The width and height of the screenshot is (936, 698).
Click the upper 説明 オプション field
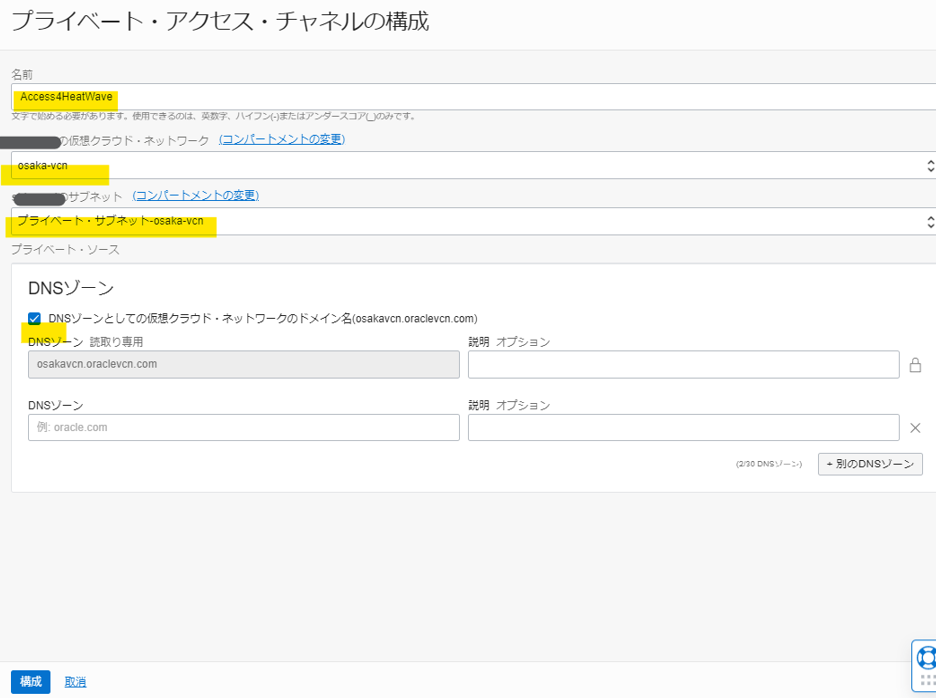click(684, 364)
